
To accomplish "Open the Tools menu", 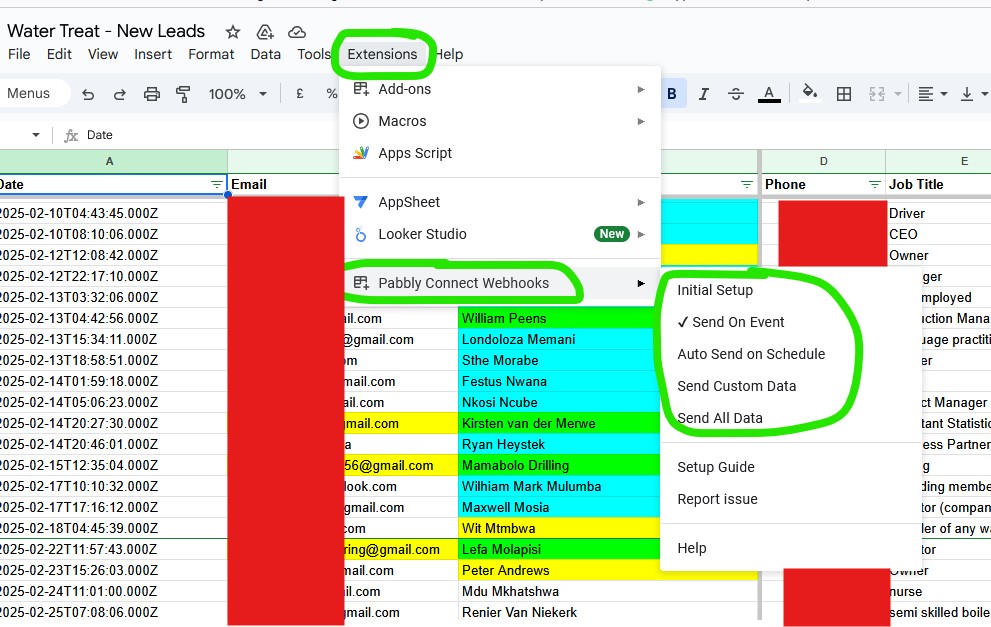I will [x=314, y=54].
